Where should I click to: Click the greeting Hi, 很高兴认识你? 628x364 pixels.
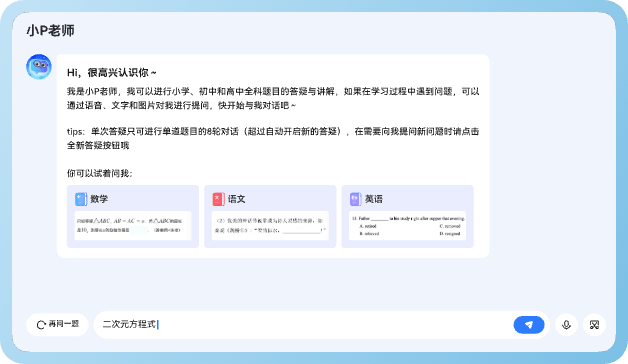pyautogui.click(x=111, y=72)
